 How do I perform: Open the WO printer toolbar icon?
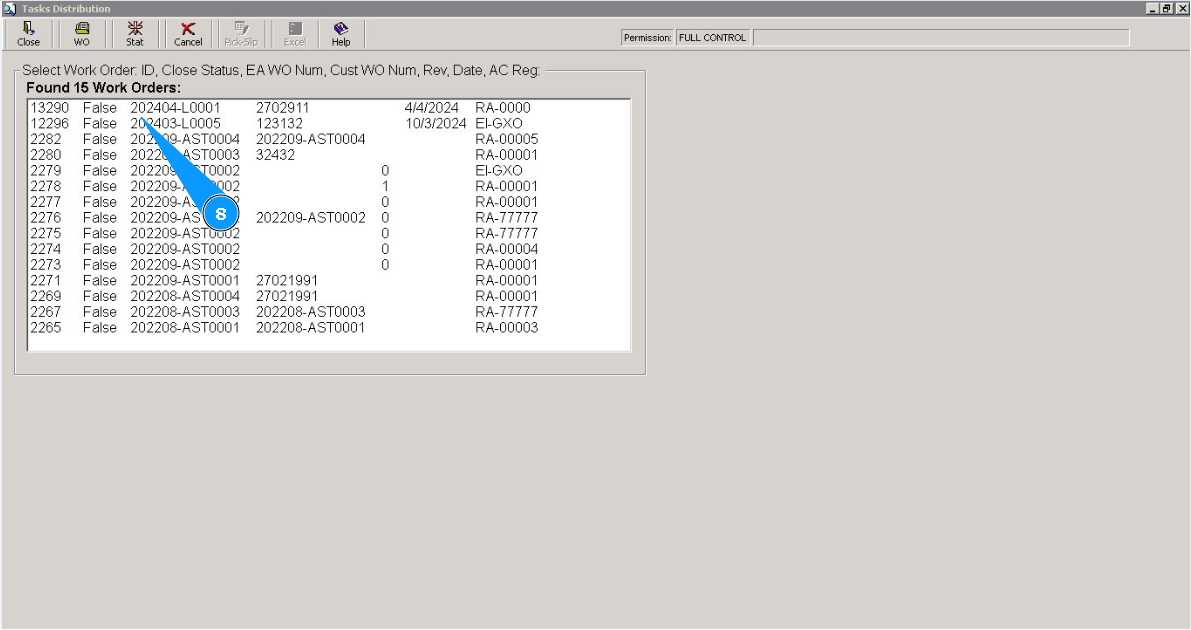(x=81, y=34)
